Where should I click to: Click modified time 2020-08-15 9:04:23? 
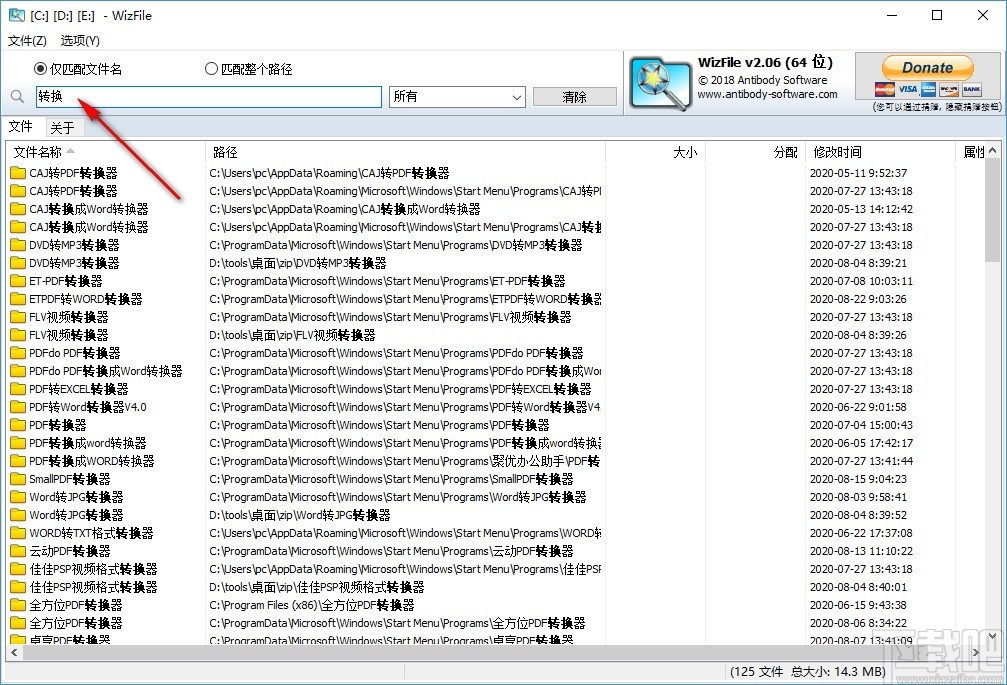(858, 479)
